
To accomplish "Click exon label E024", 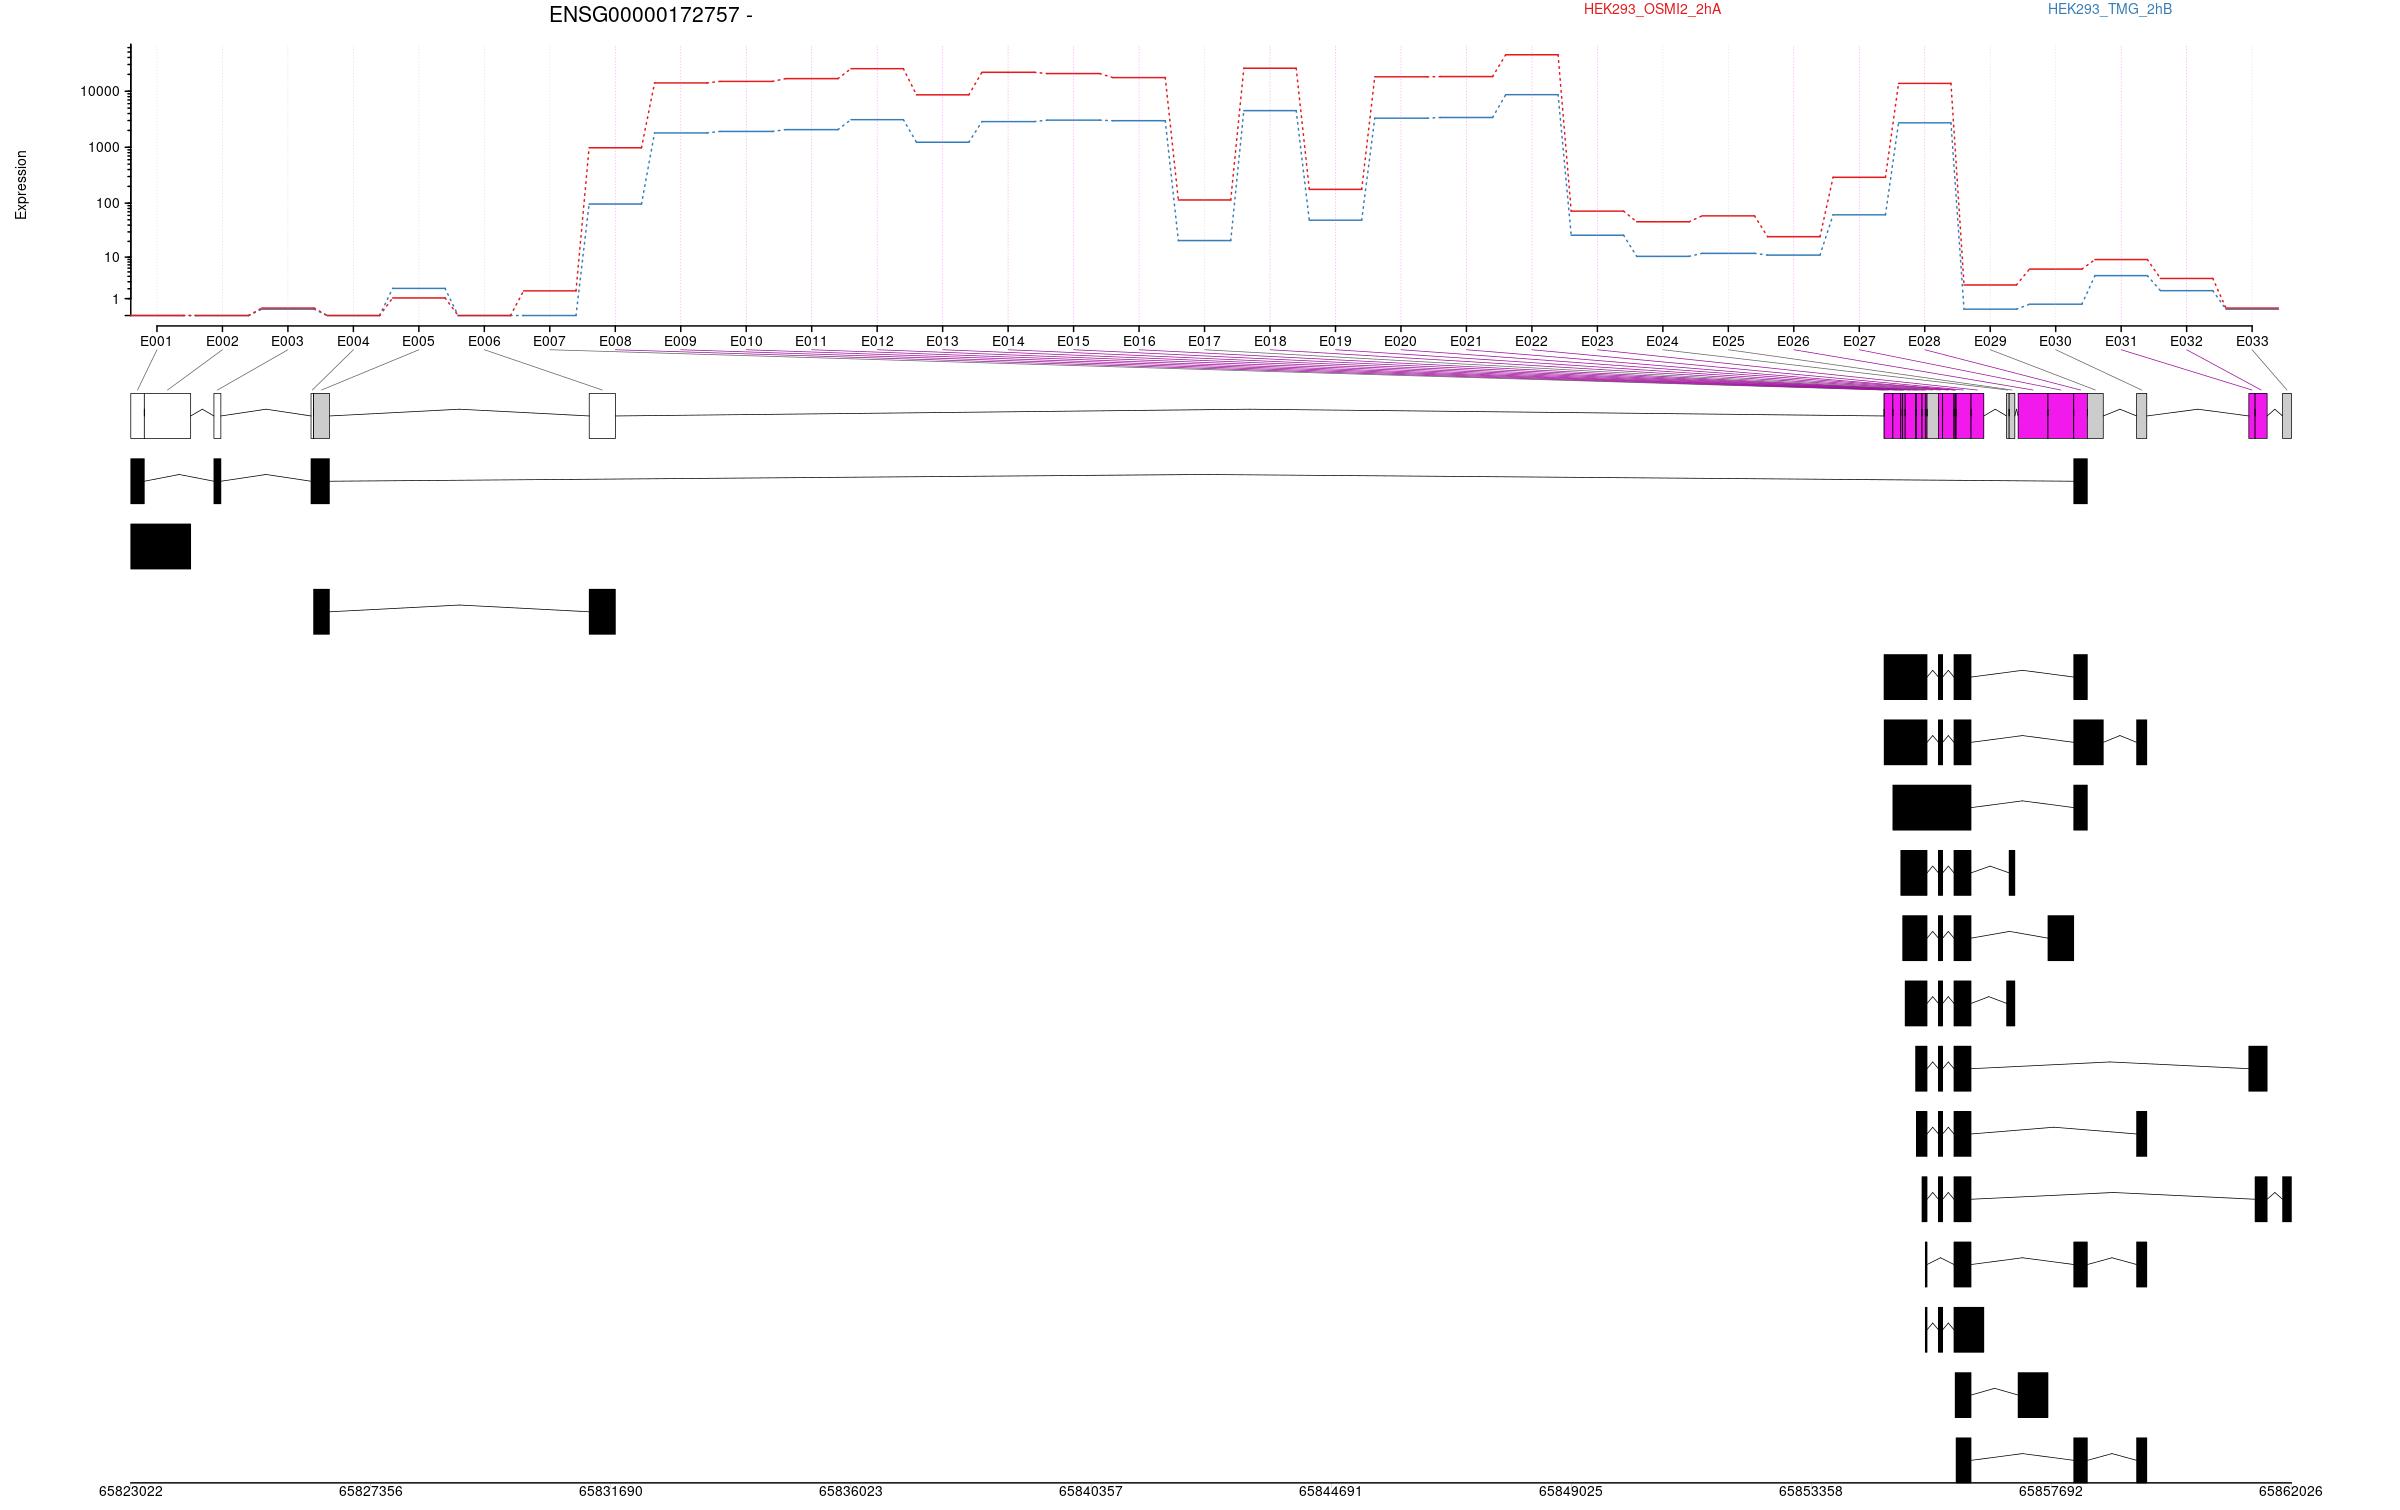I will point(1662,341).
